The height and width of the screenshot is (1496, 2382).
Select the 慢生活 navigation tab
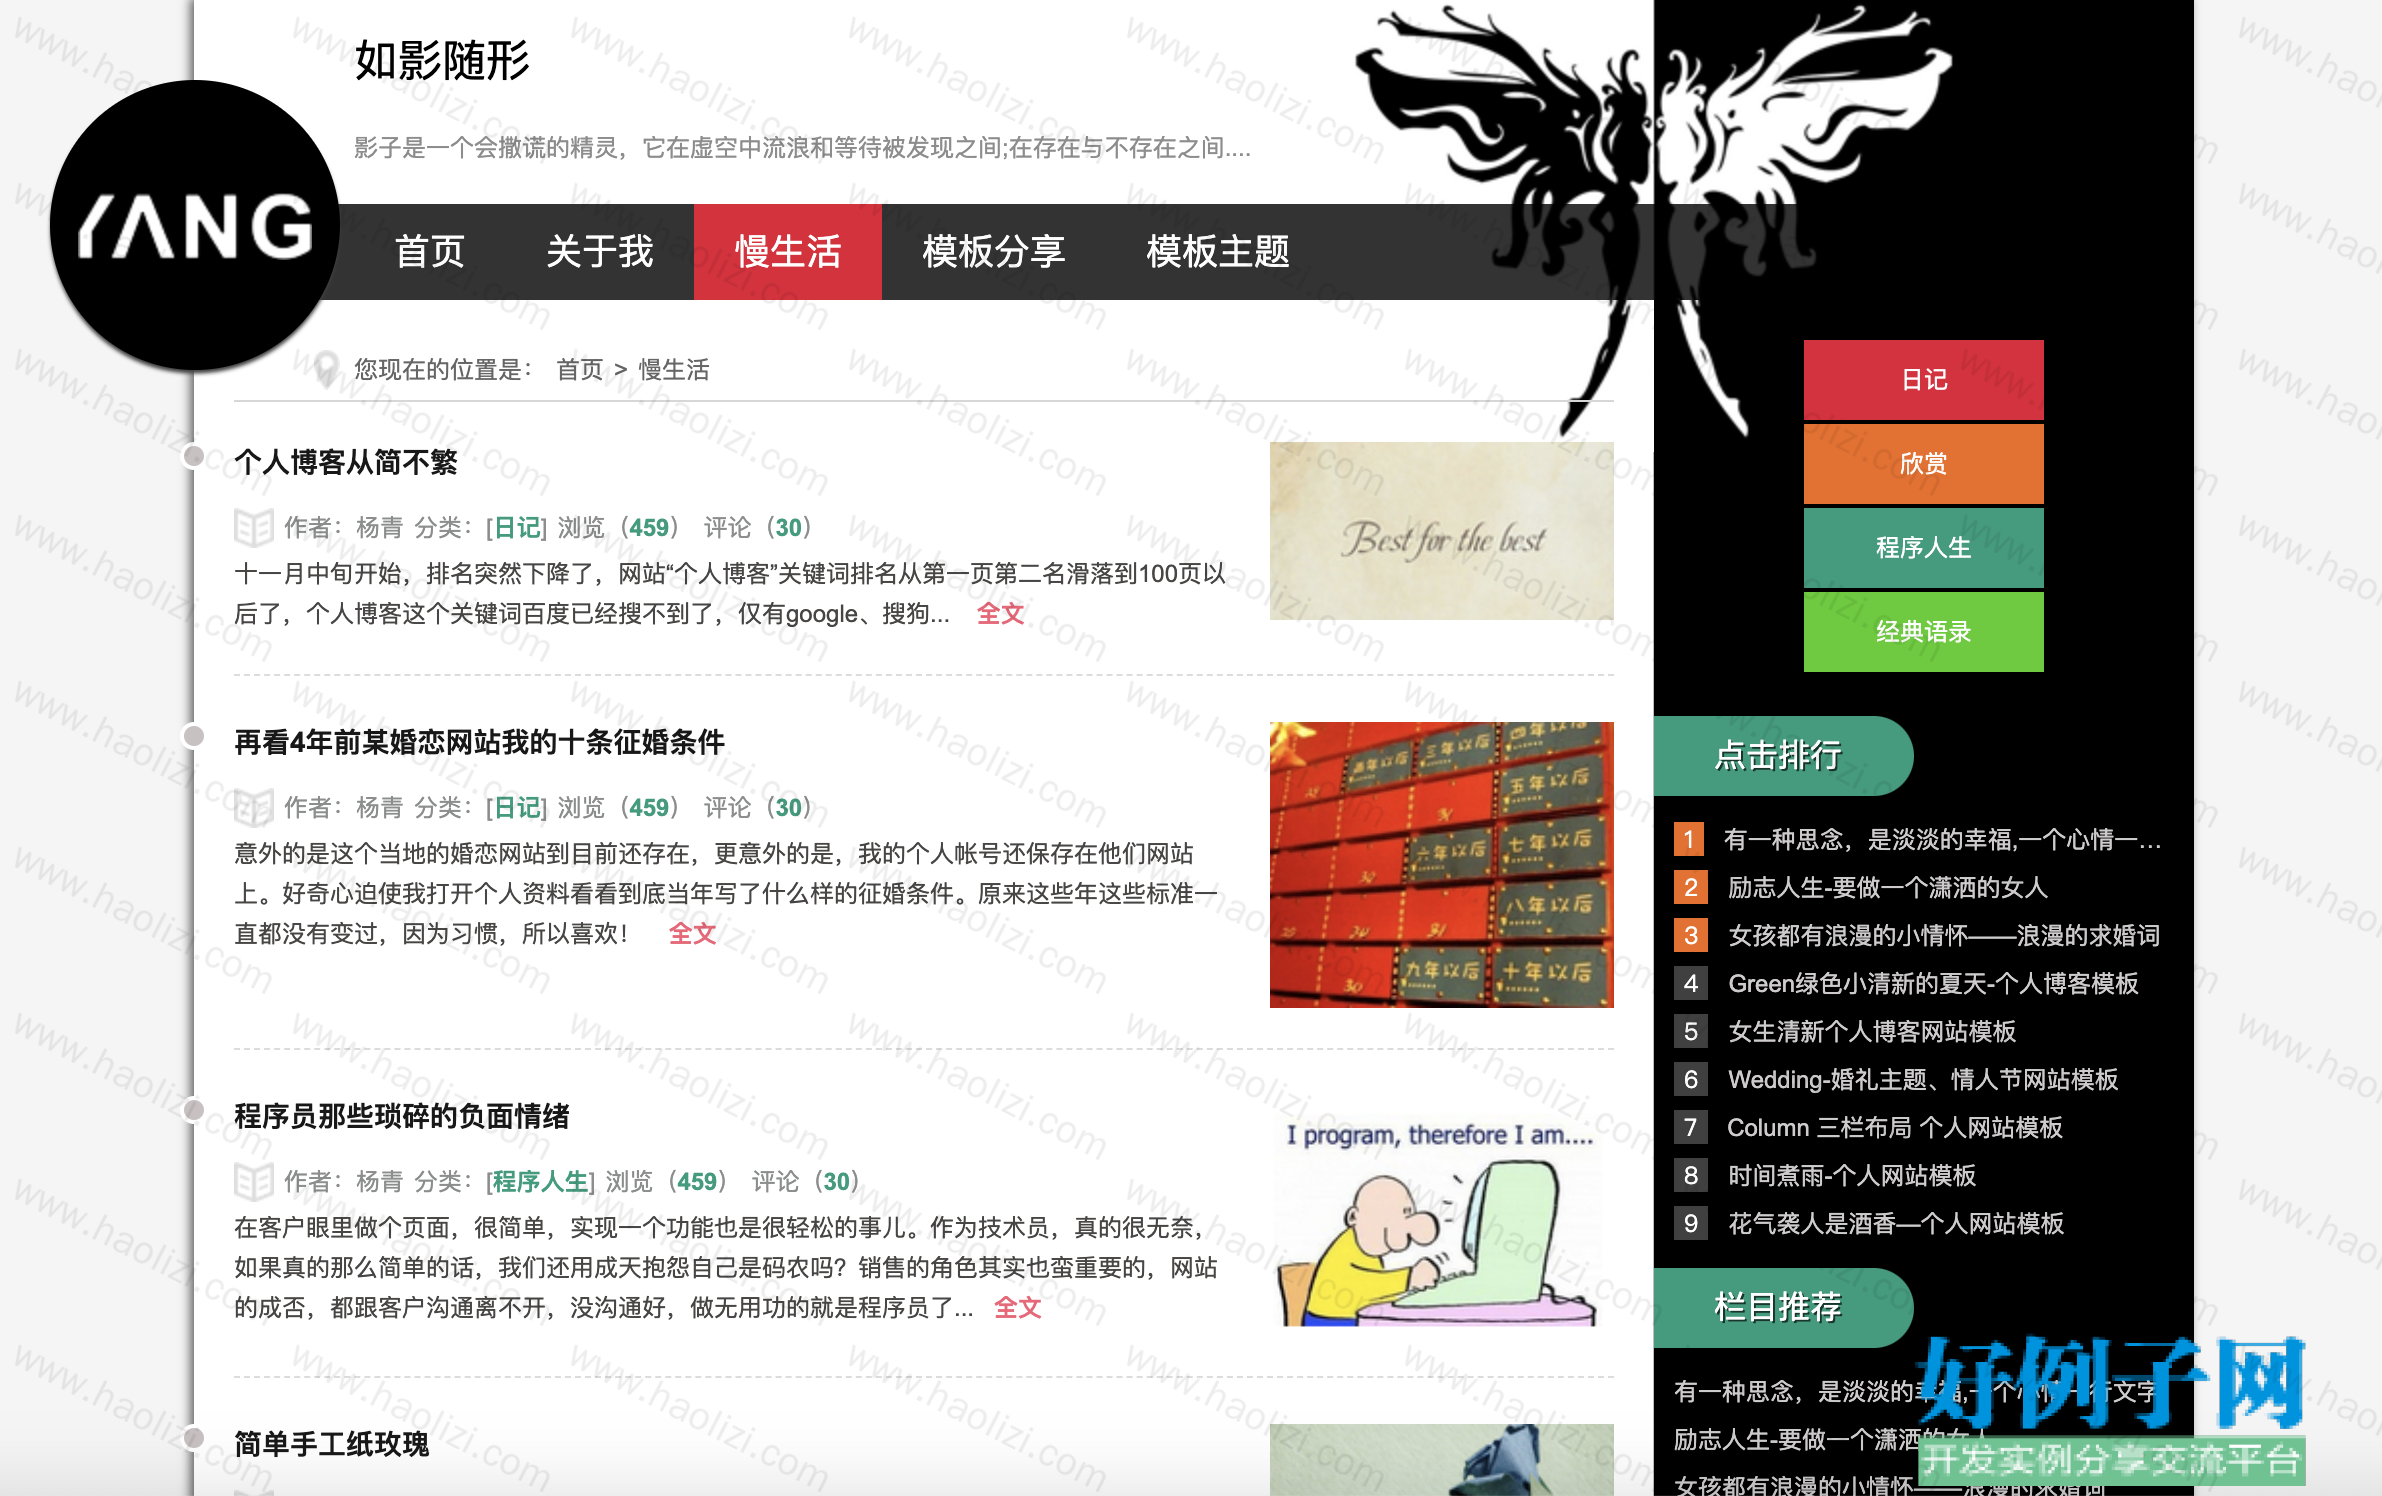coord(788,252)
